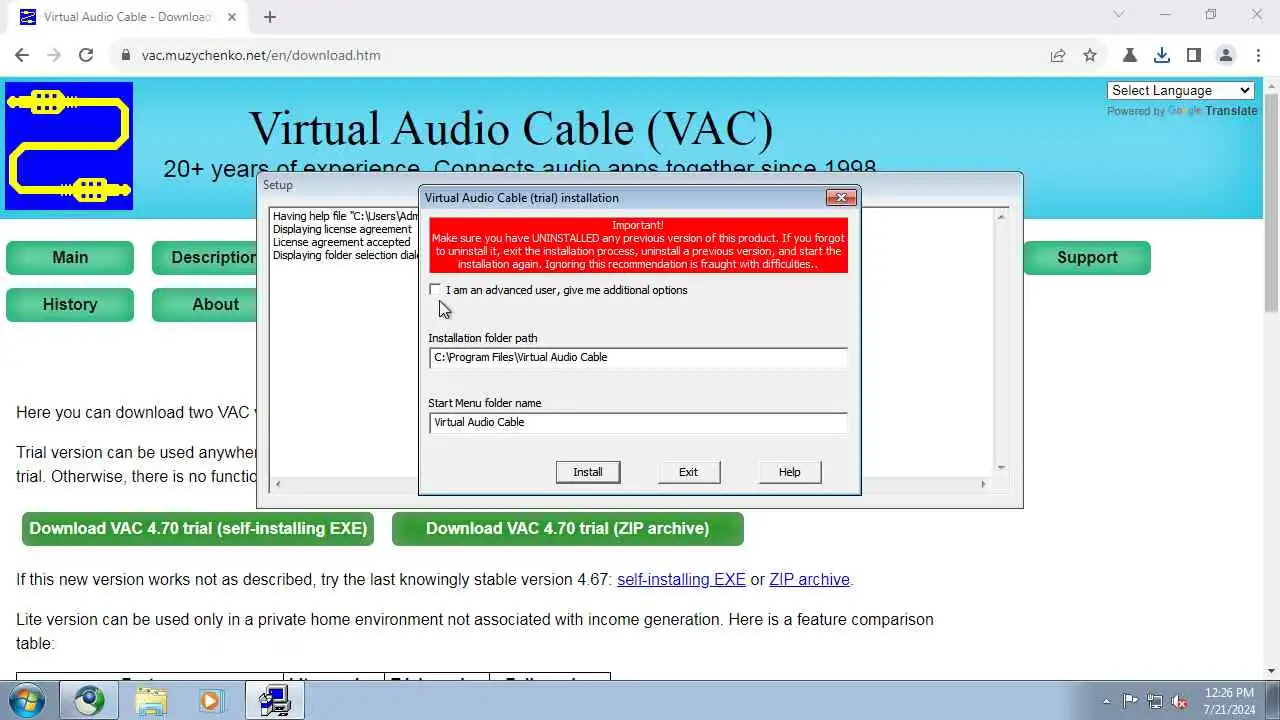The image size is (1280, 720).
Task: Reload the page in Chrome
Action: coord(86,55)
